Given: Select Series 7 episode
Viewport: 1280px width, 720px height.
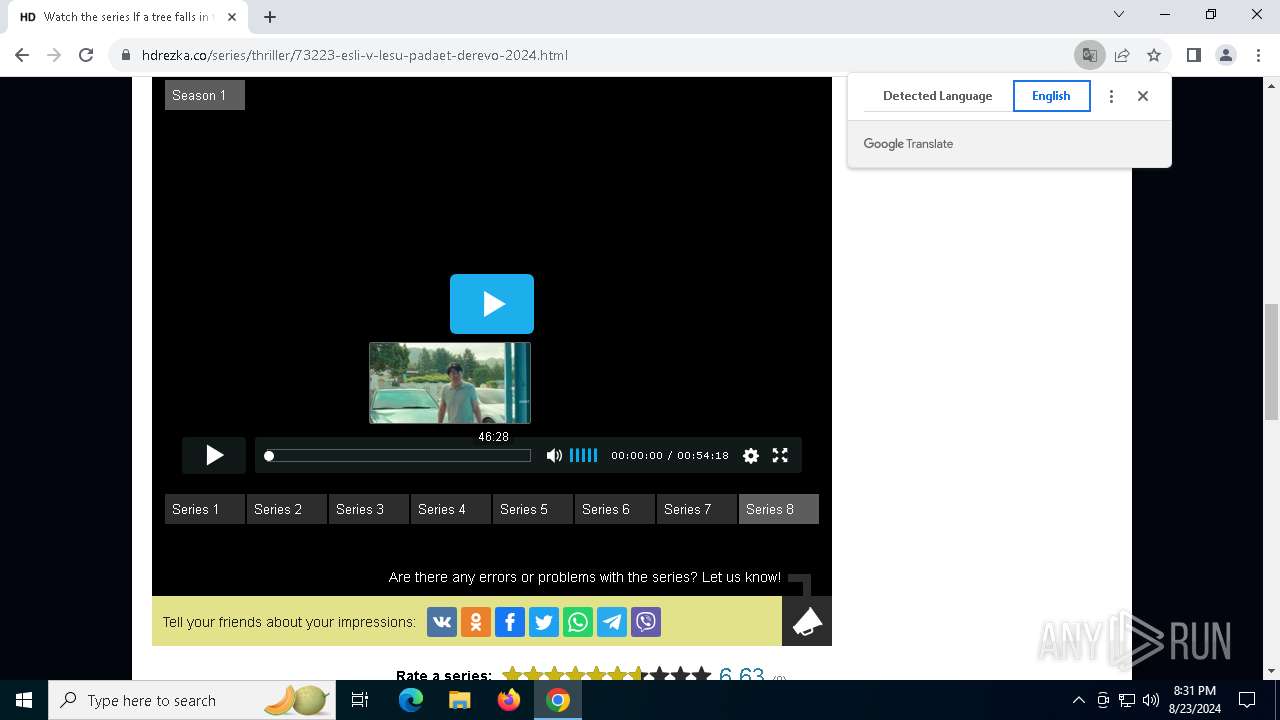Looking at the screenshot, I should (x=697, y=509).
